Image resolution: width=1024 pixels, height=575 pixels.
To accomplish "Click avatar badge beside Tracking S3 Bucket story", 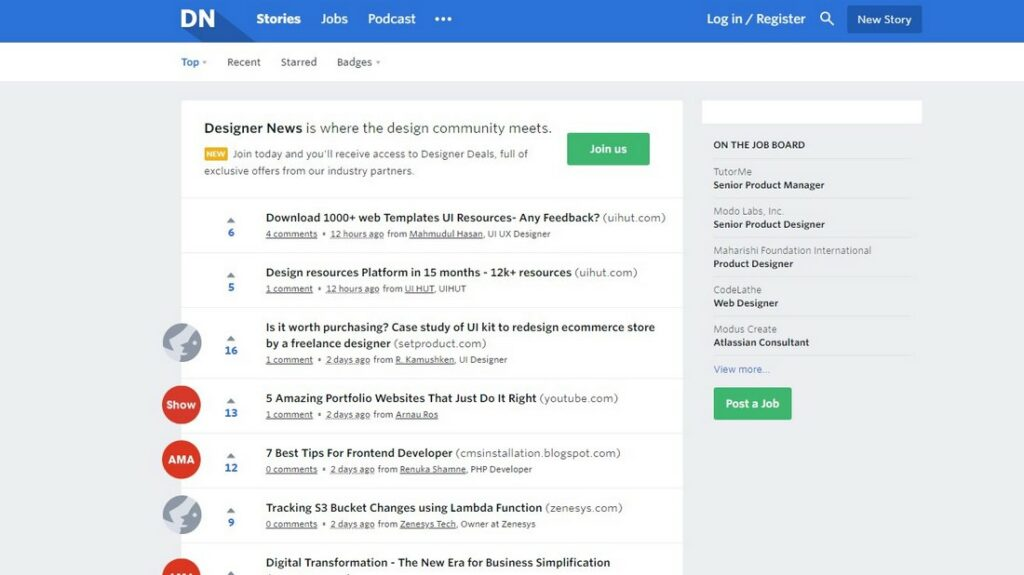I will click(182, 514).
